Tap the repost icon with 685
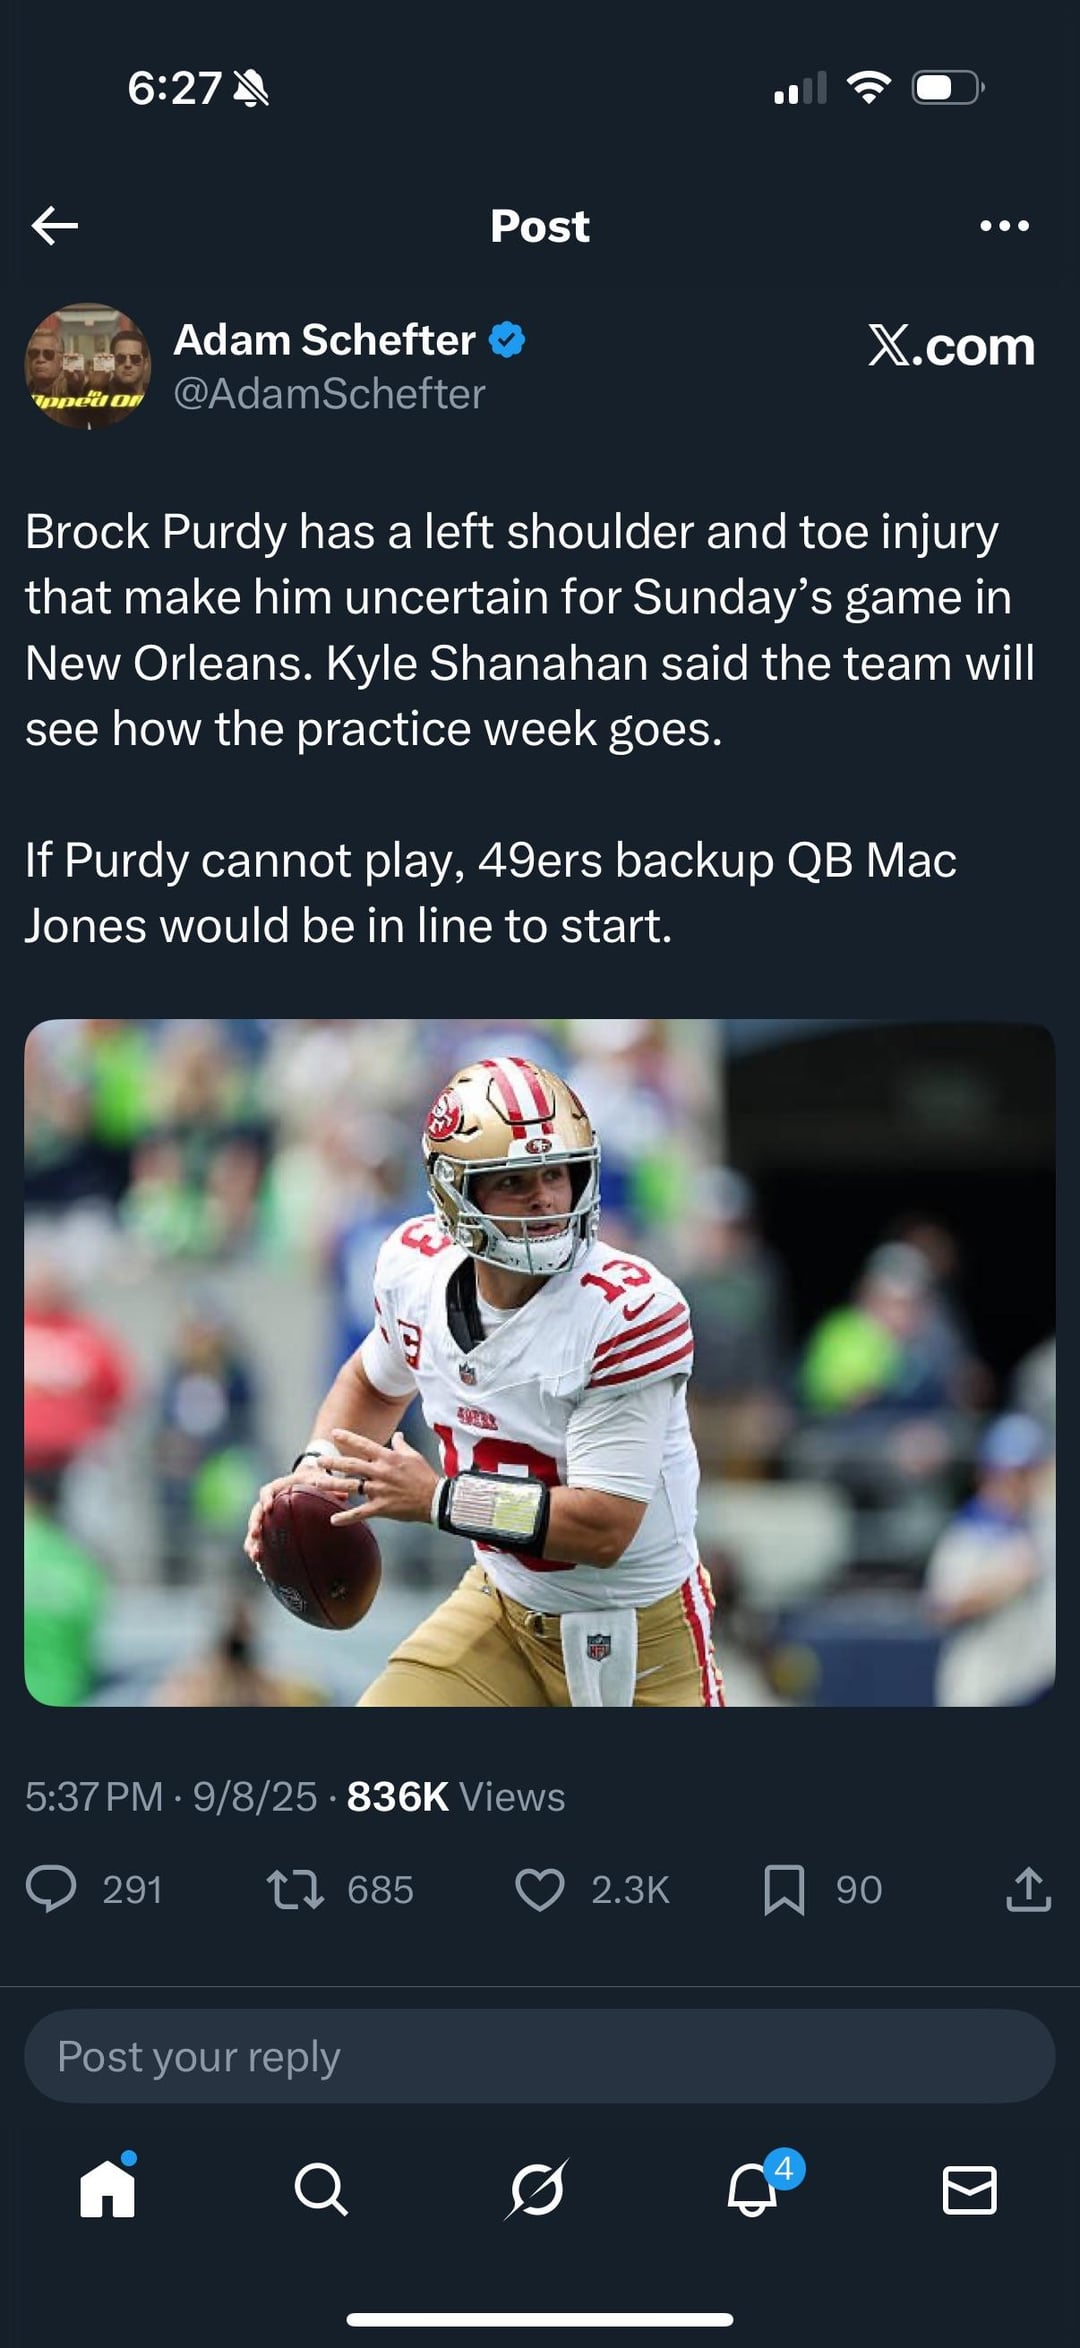Image resolution: width=1080 pixels, height=2348 pixels. [295, 1890]
